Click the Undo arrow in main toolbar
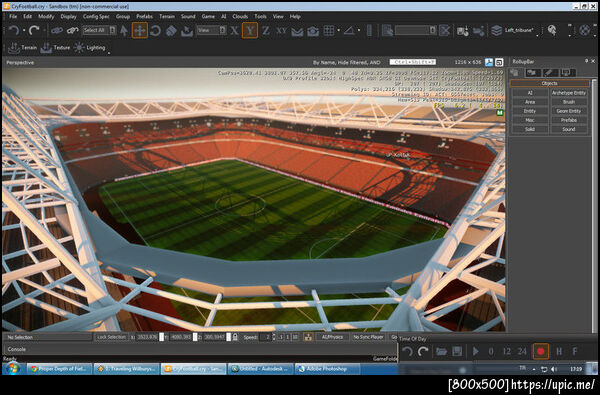The height and width of the screenshot is (395, 600). [x=14, y=30]
